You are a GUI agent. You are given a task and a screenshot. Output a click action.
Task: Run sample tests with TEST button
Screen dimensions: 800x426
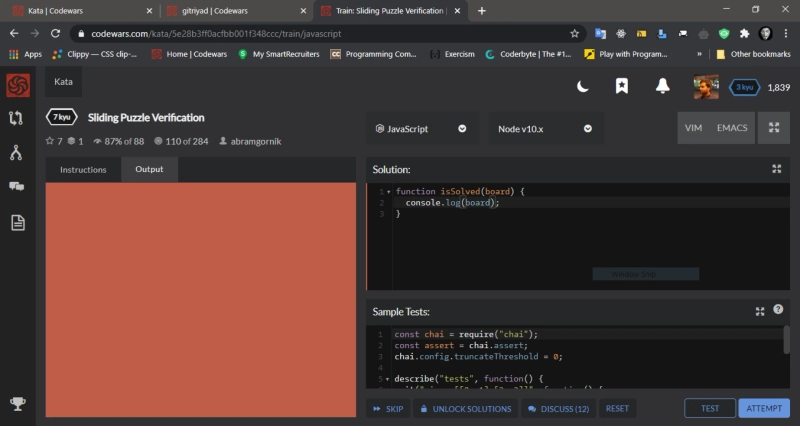pyautogui.click(x=710, y=408)
